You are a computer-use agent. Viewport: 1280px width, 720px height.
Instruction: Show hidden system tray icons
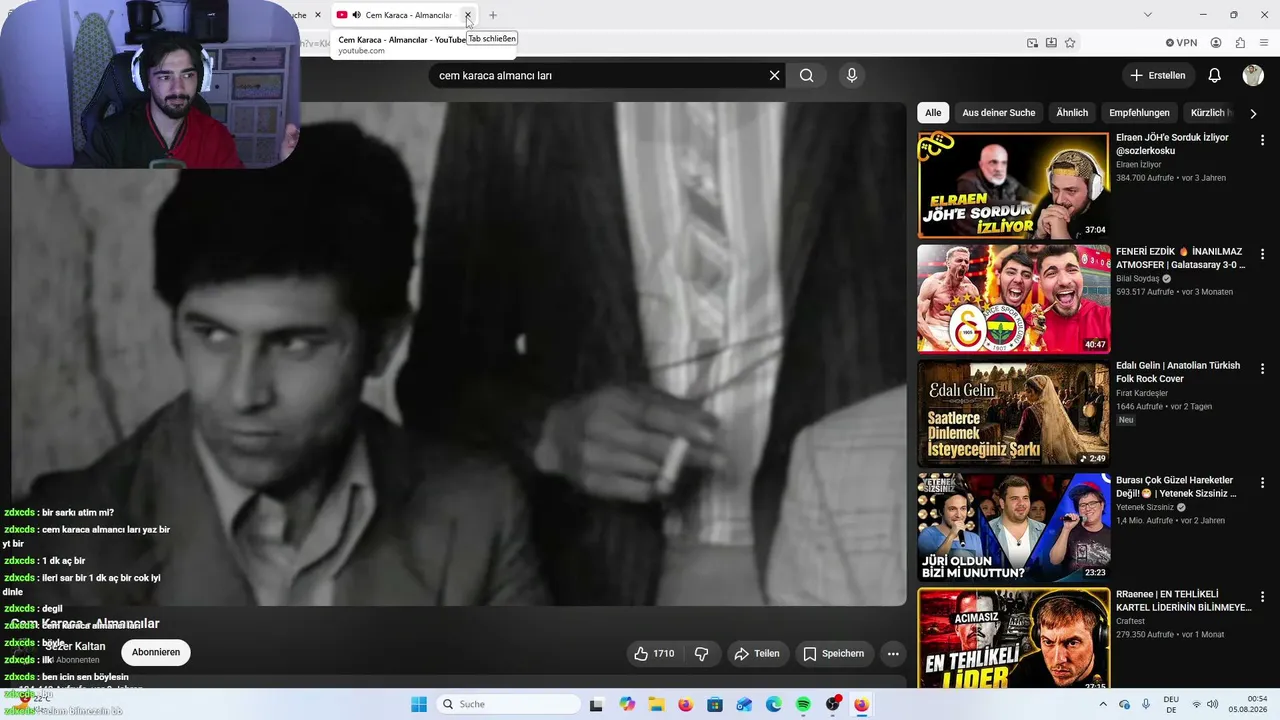pos(1103,704)
